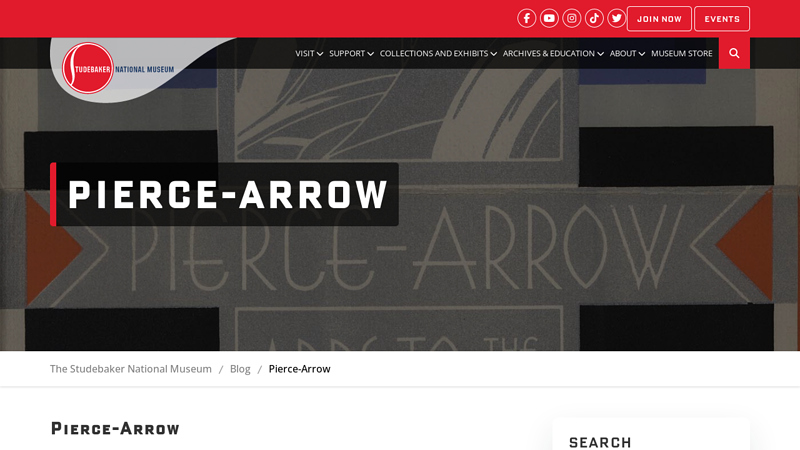Click the search magnifier icon
800x450 pixels.
[x=734, y=53]
